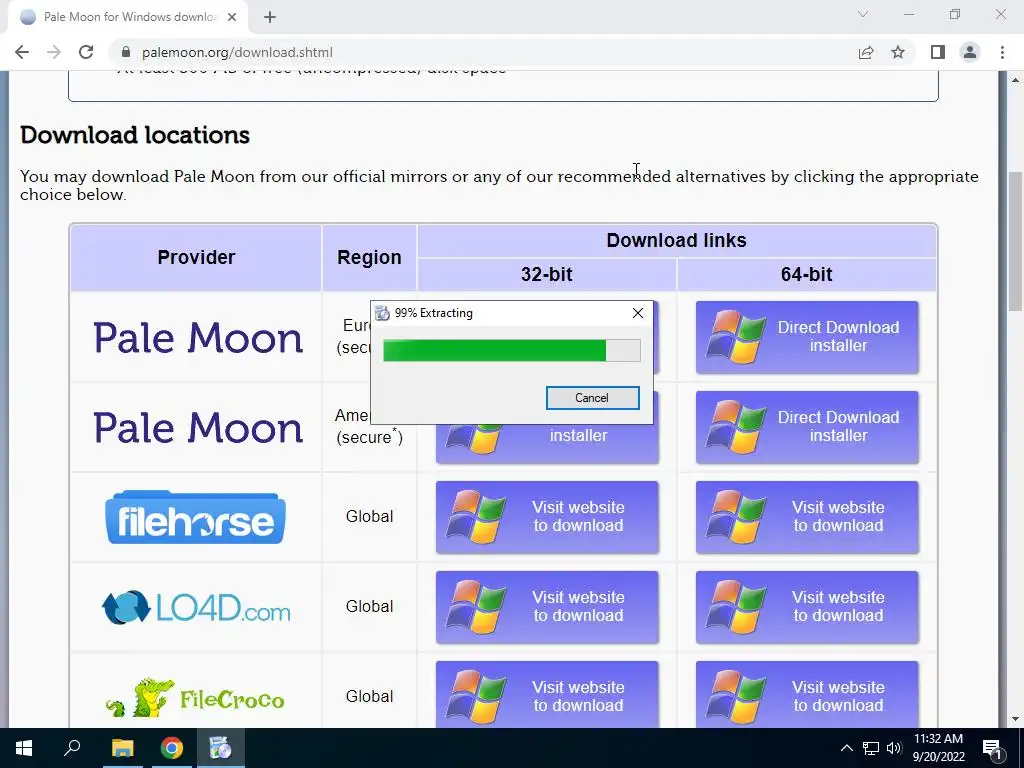Click the Region column header

tap(369, 257)
